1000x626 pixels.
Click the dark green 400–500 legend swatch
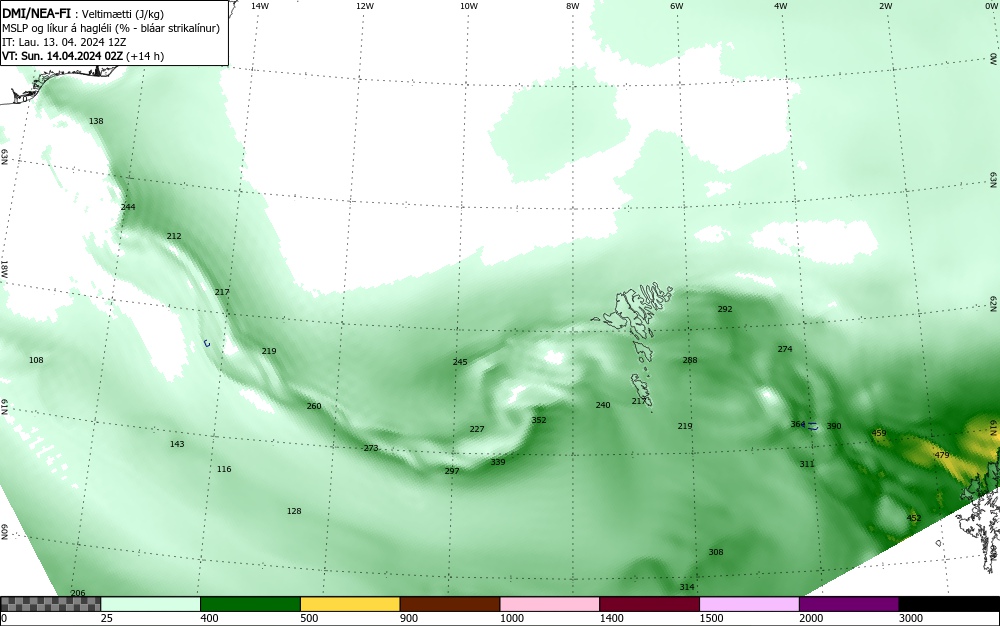coord(250,604)
